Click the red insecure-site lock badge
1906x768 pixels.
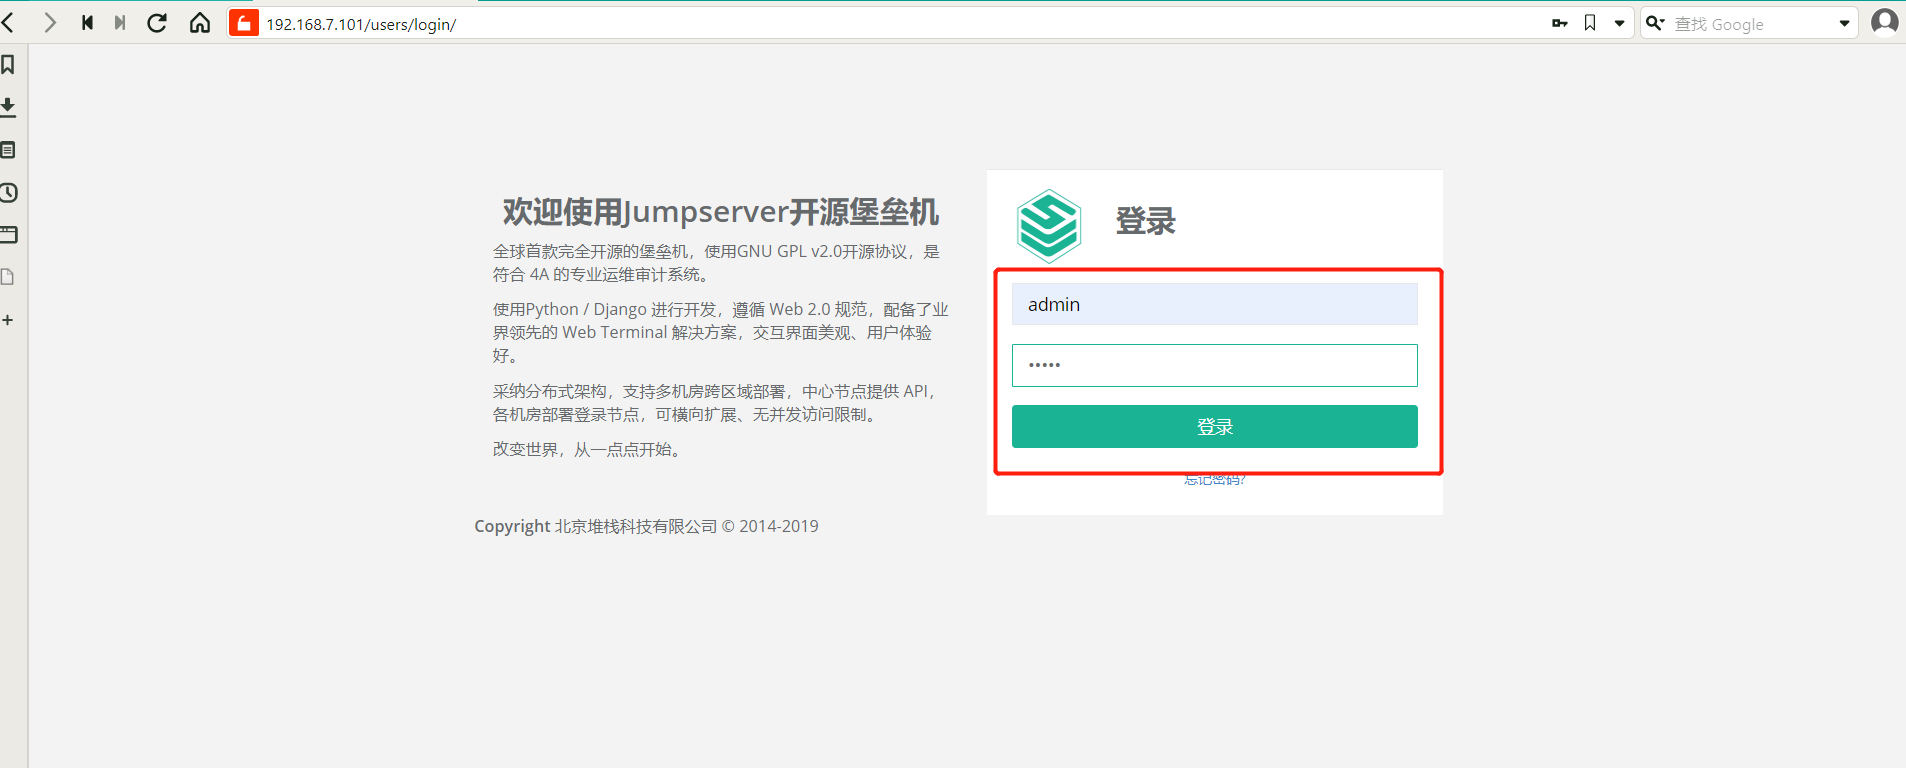244,23
